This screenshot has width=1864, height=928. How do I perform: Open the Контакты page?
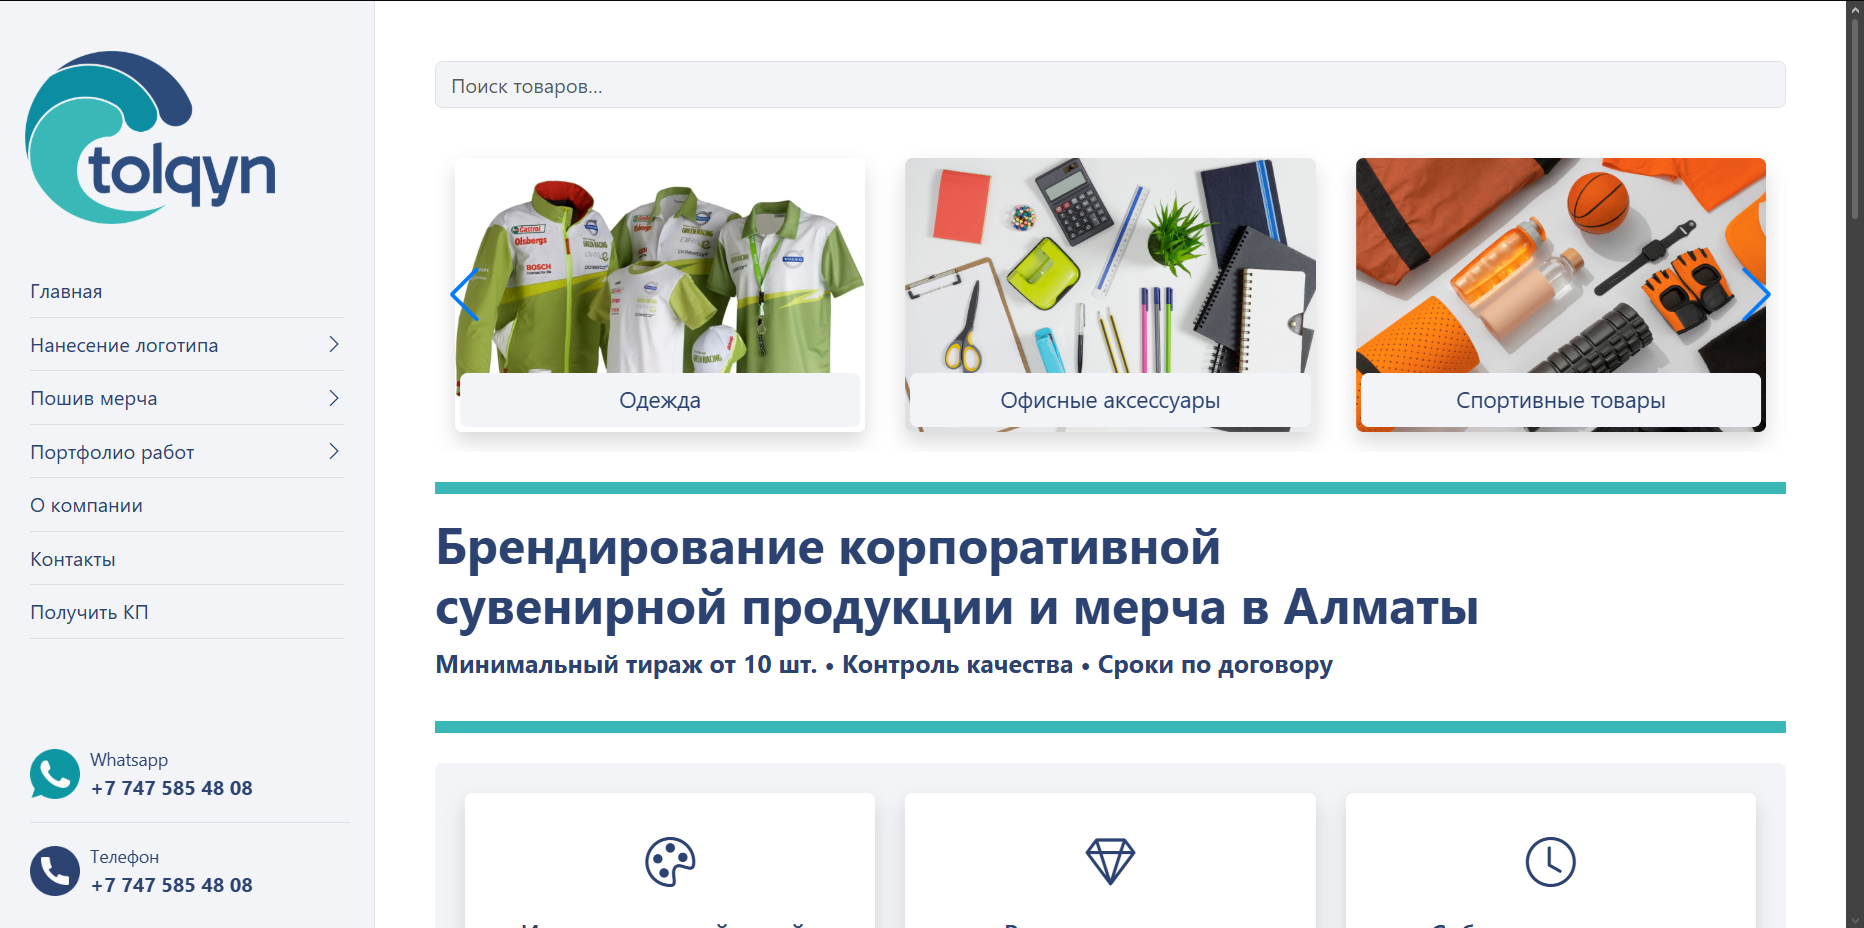[73, 559]
